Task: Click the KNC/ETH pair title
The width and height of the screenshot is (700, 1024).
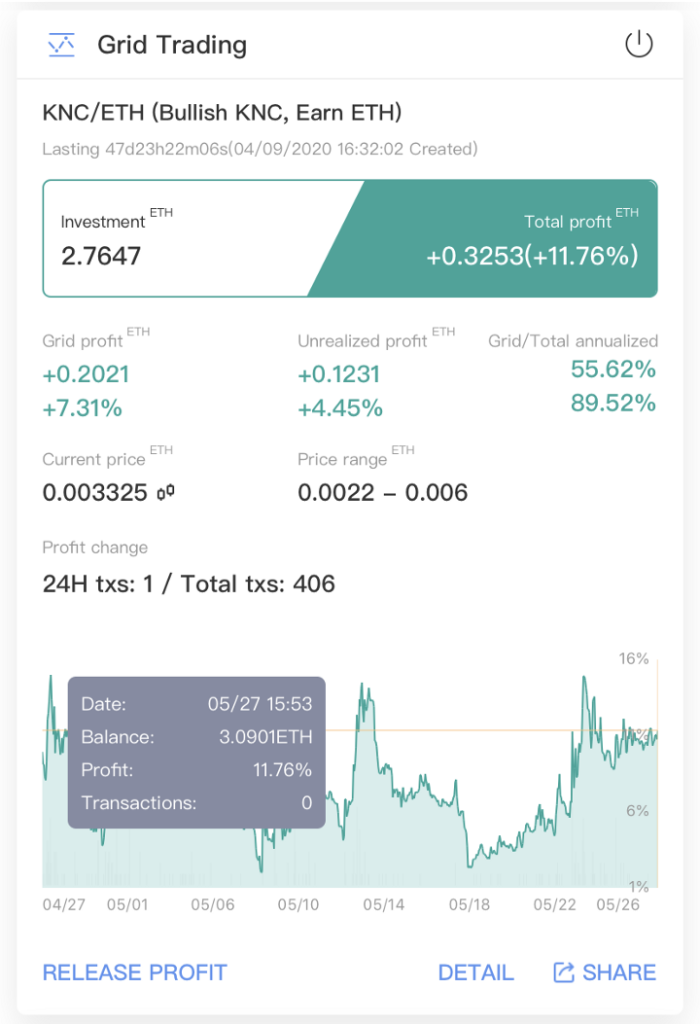Action: (222, 112)
